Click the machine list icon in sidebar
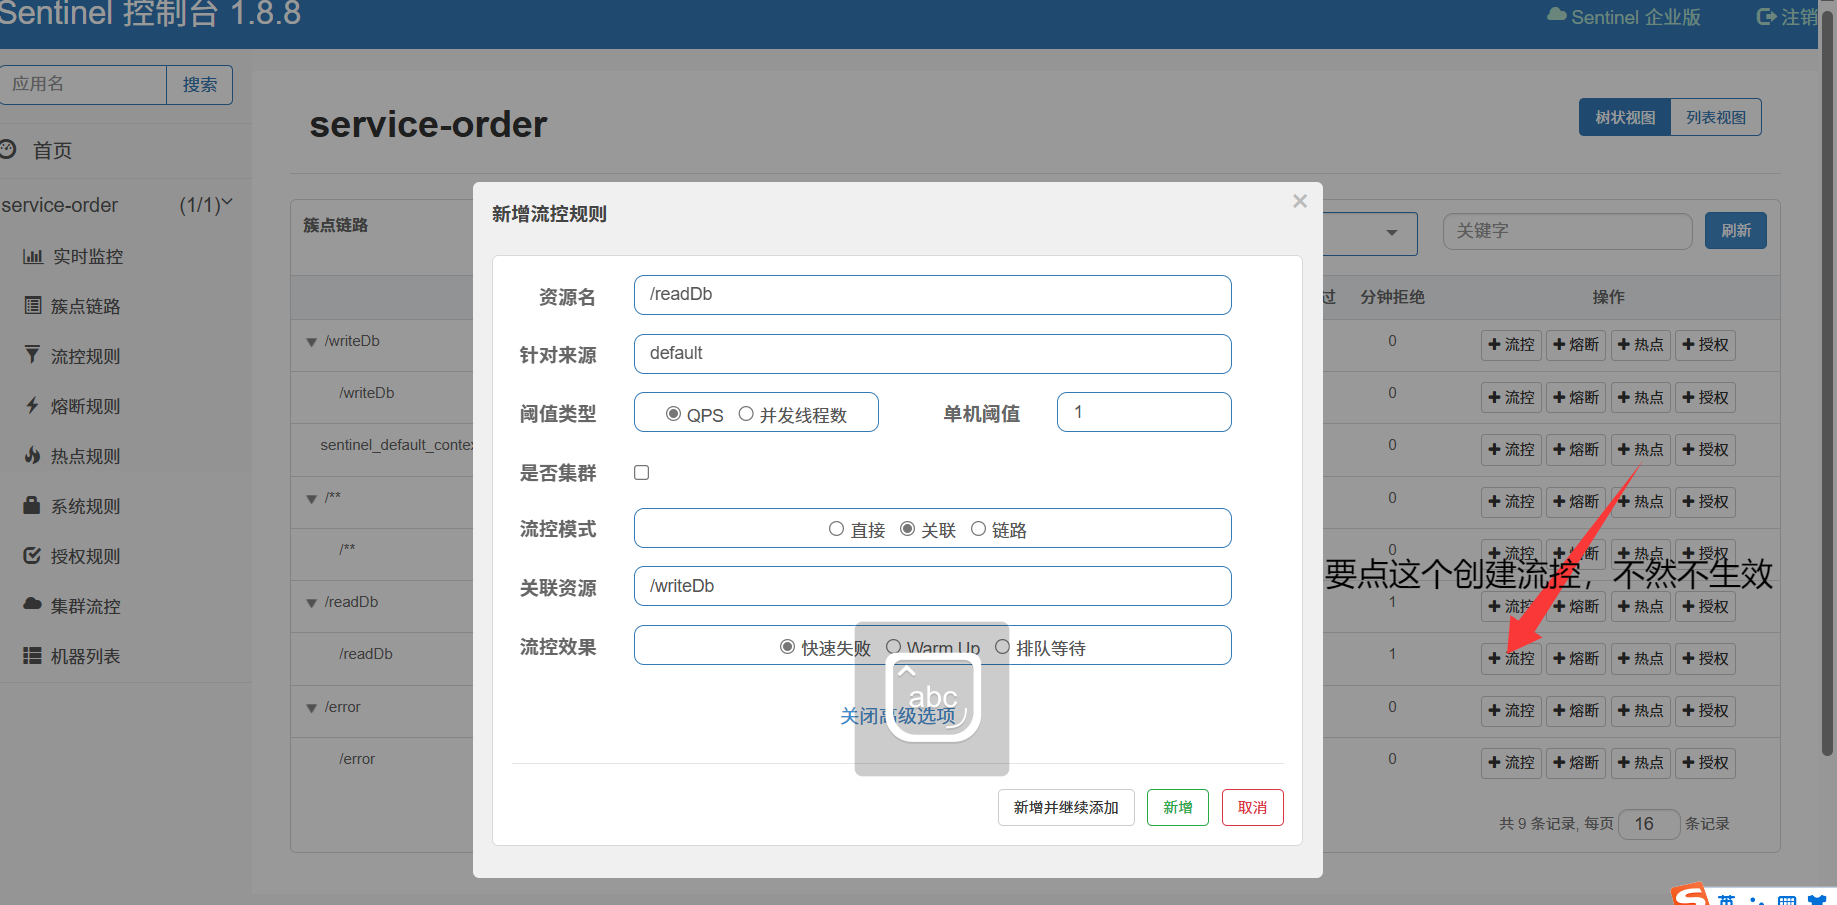The width and height of the screenshot is (1837, 905). click(32, 656)
